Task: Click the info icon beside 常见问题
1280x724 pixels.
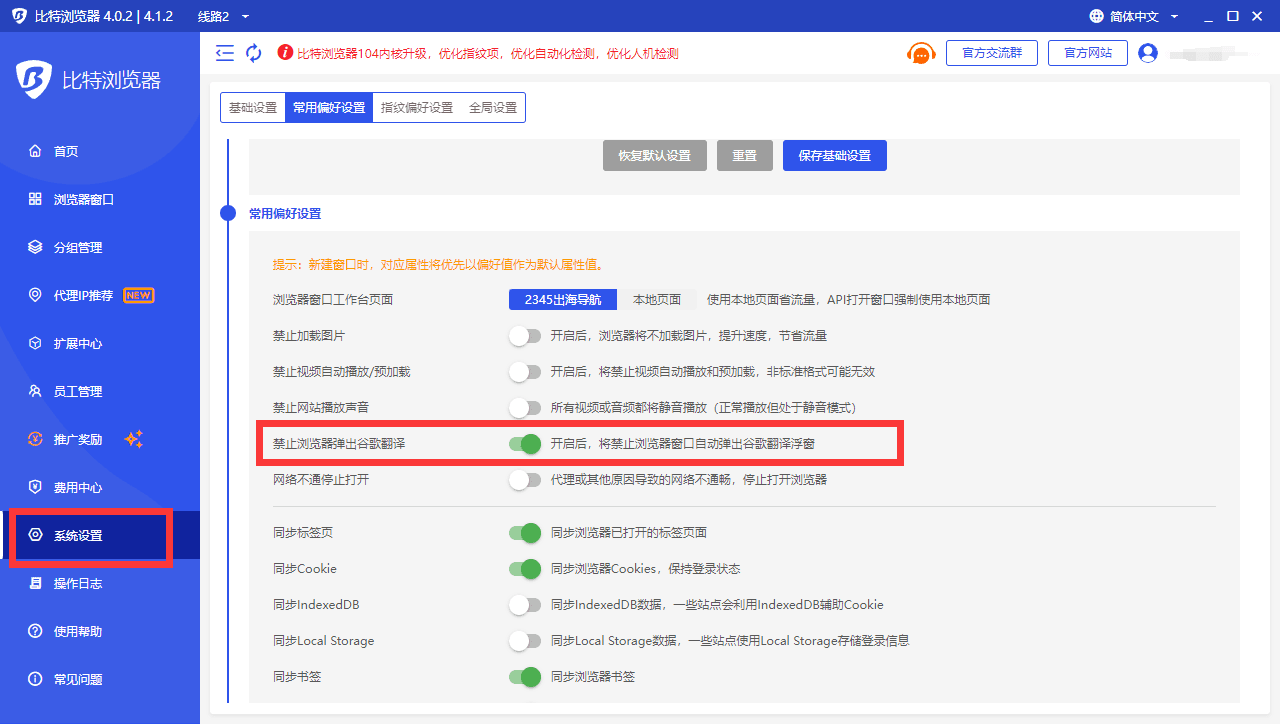Action: tap(35, 679)
